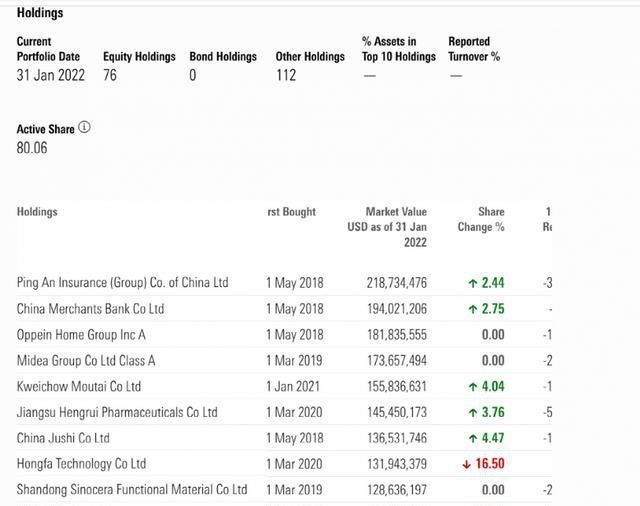Click first bought date for Midea Group
The image size is (640, 506).
tap(294, 360)
